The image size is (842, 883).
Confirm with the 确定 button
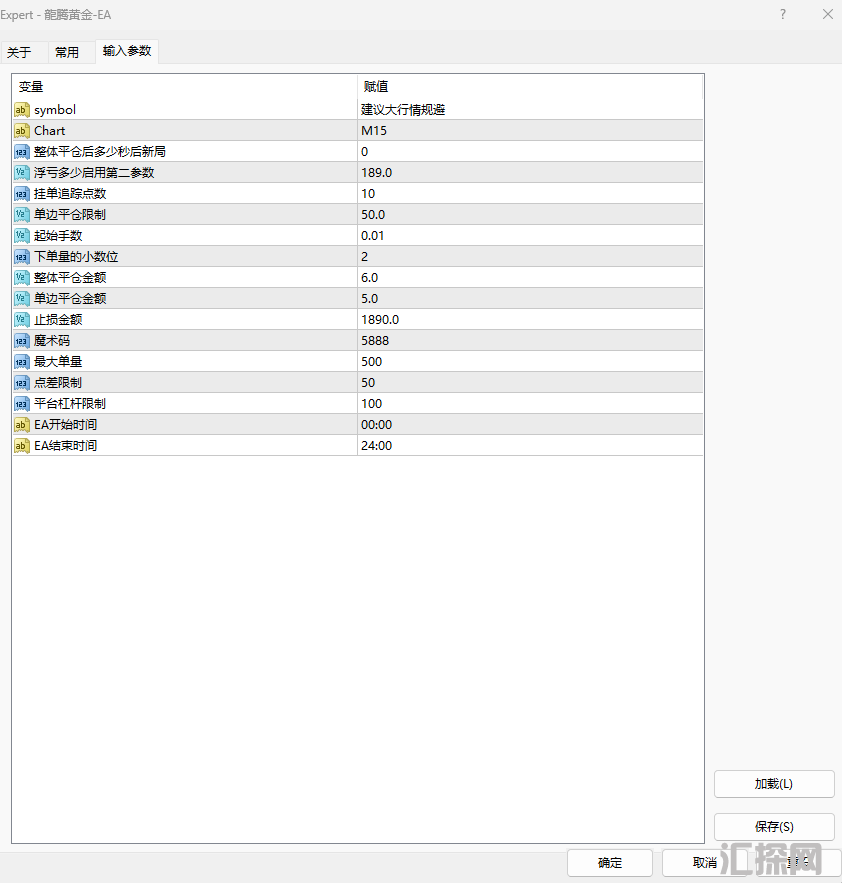point(610,863)
